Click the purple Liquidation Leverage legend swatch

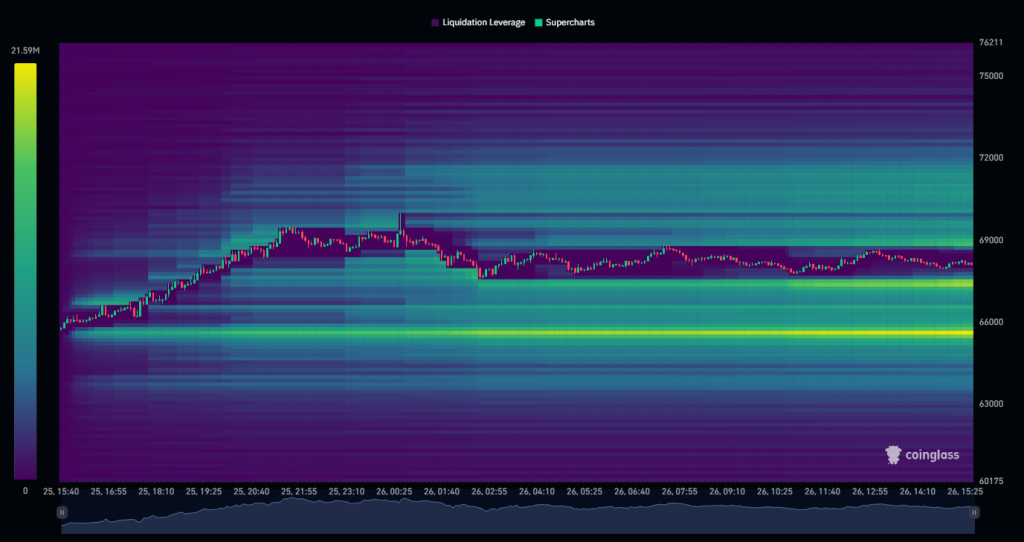(434, 22)
